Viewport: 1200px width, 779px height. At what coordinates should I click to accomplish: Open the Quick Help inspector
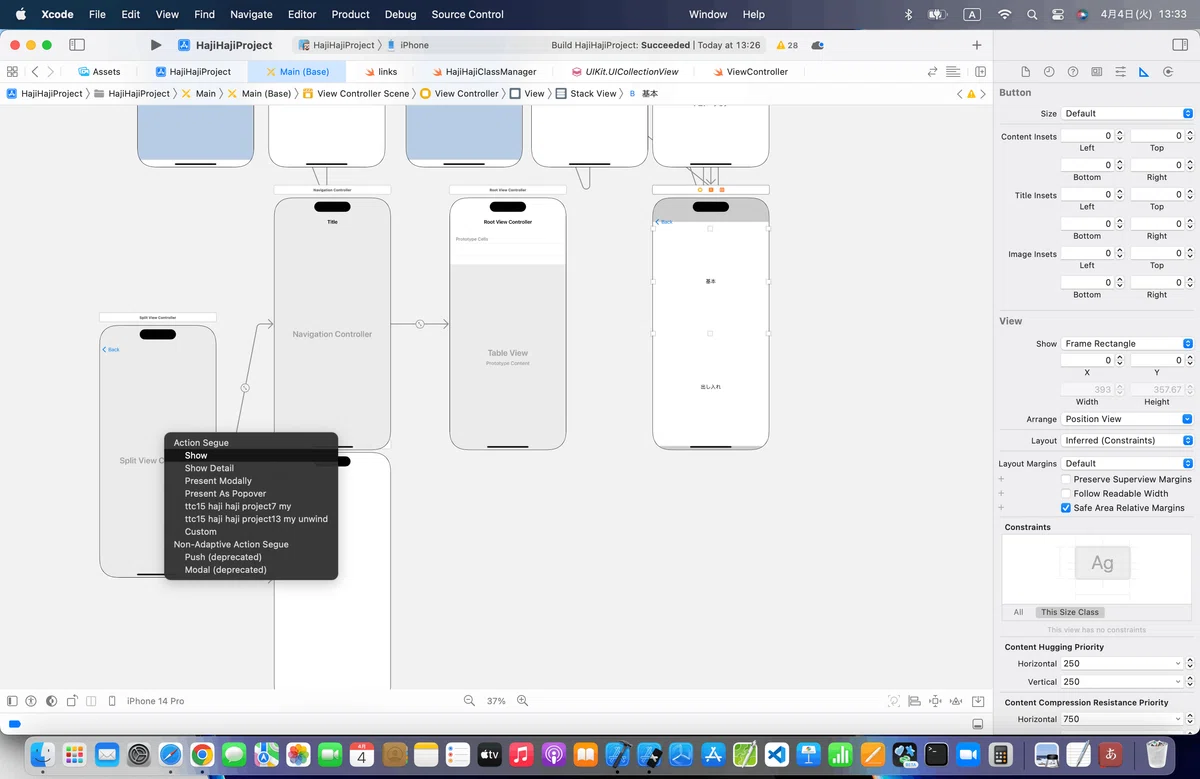coord(1073,72)
